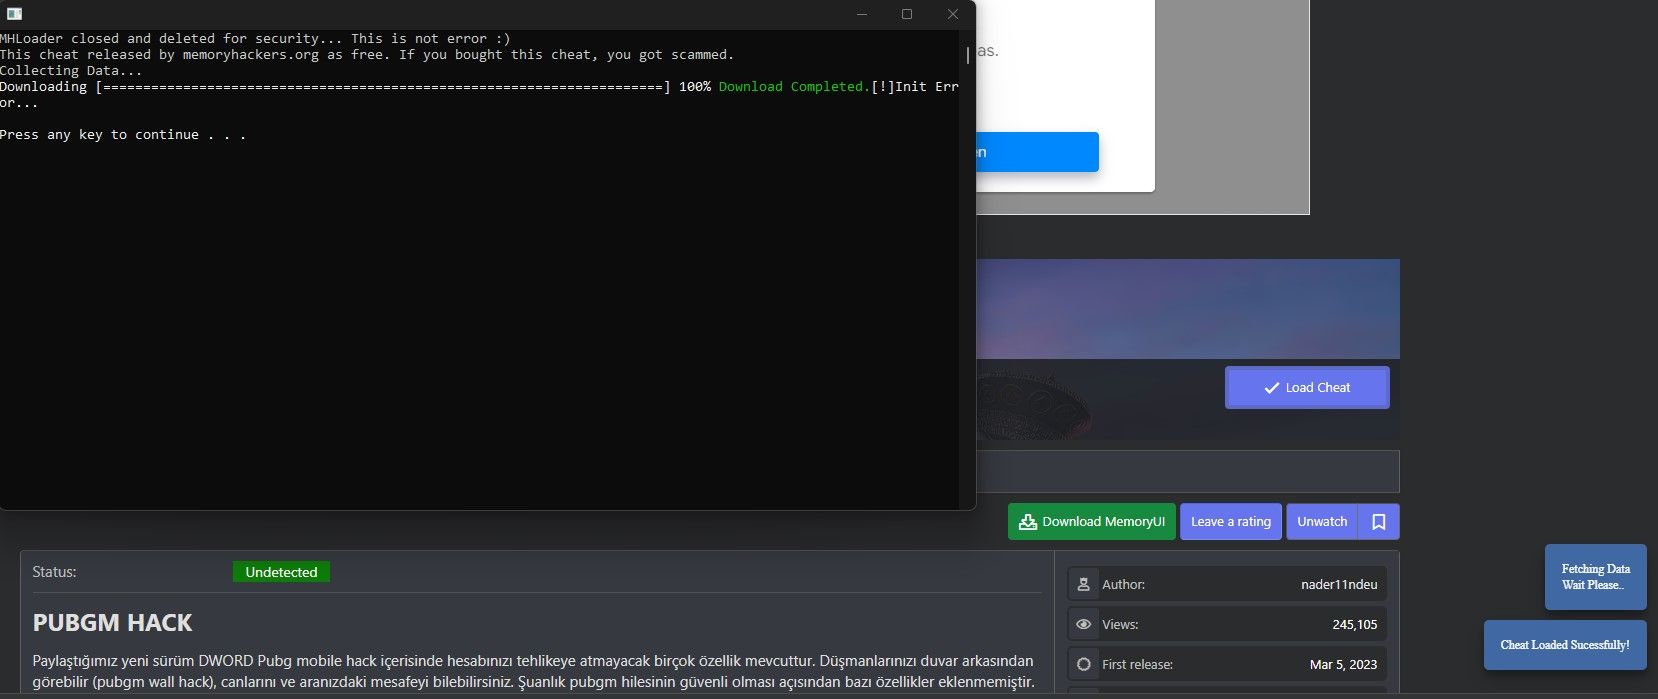Dismiss the Cheat Loaded Sucessfully notification
The height and width of the screenshot is (699, 1658).
click(x=1565, y=645)
